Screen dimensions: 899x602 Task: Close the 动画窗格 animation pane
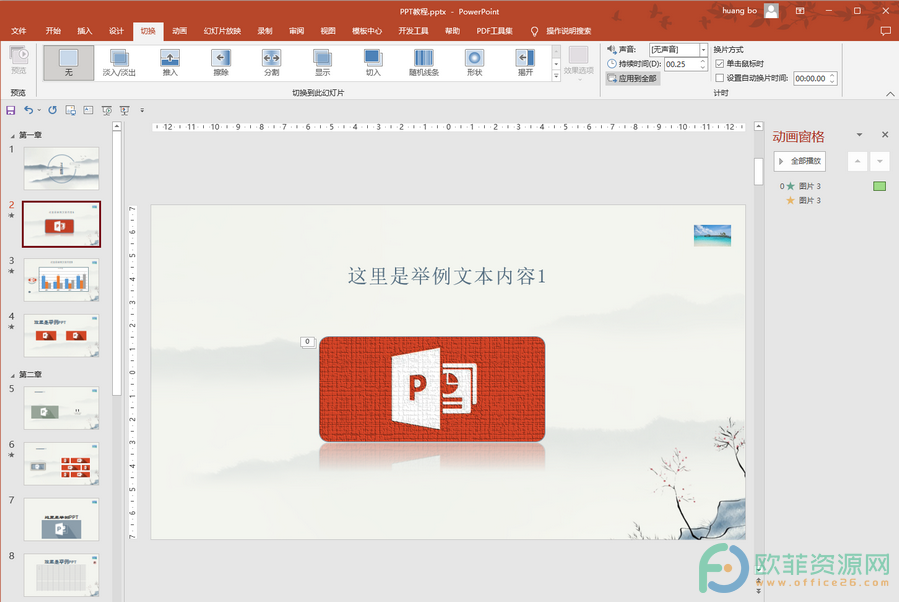point(885,135)
